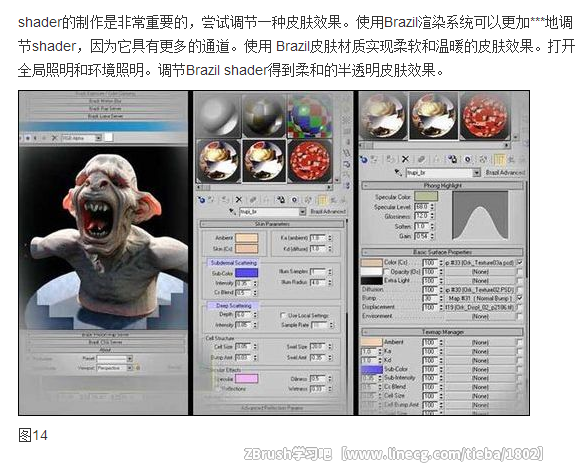Check Texmap Manager Ambient enable checkbox

click(x=519, y=342)
